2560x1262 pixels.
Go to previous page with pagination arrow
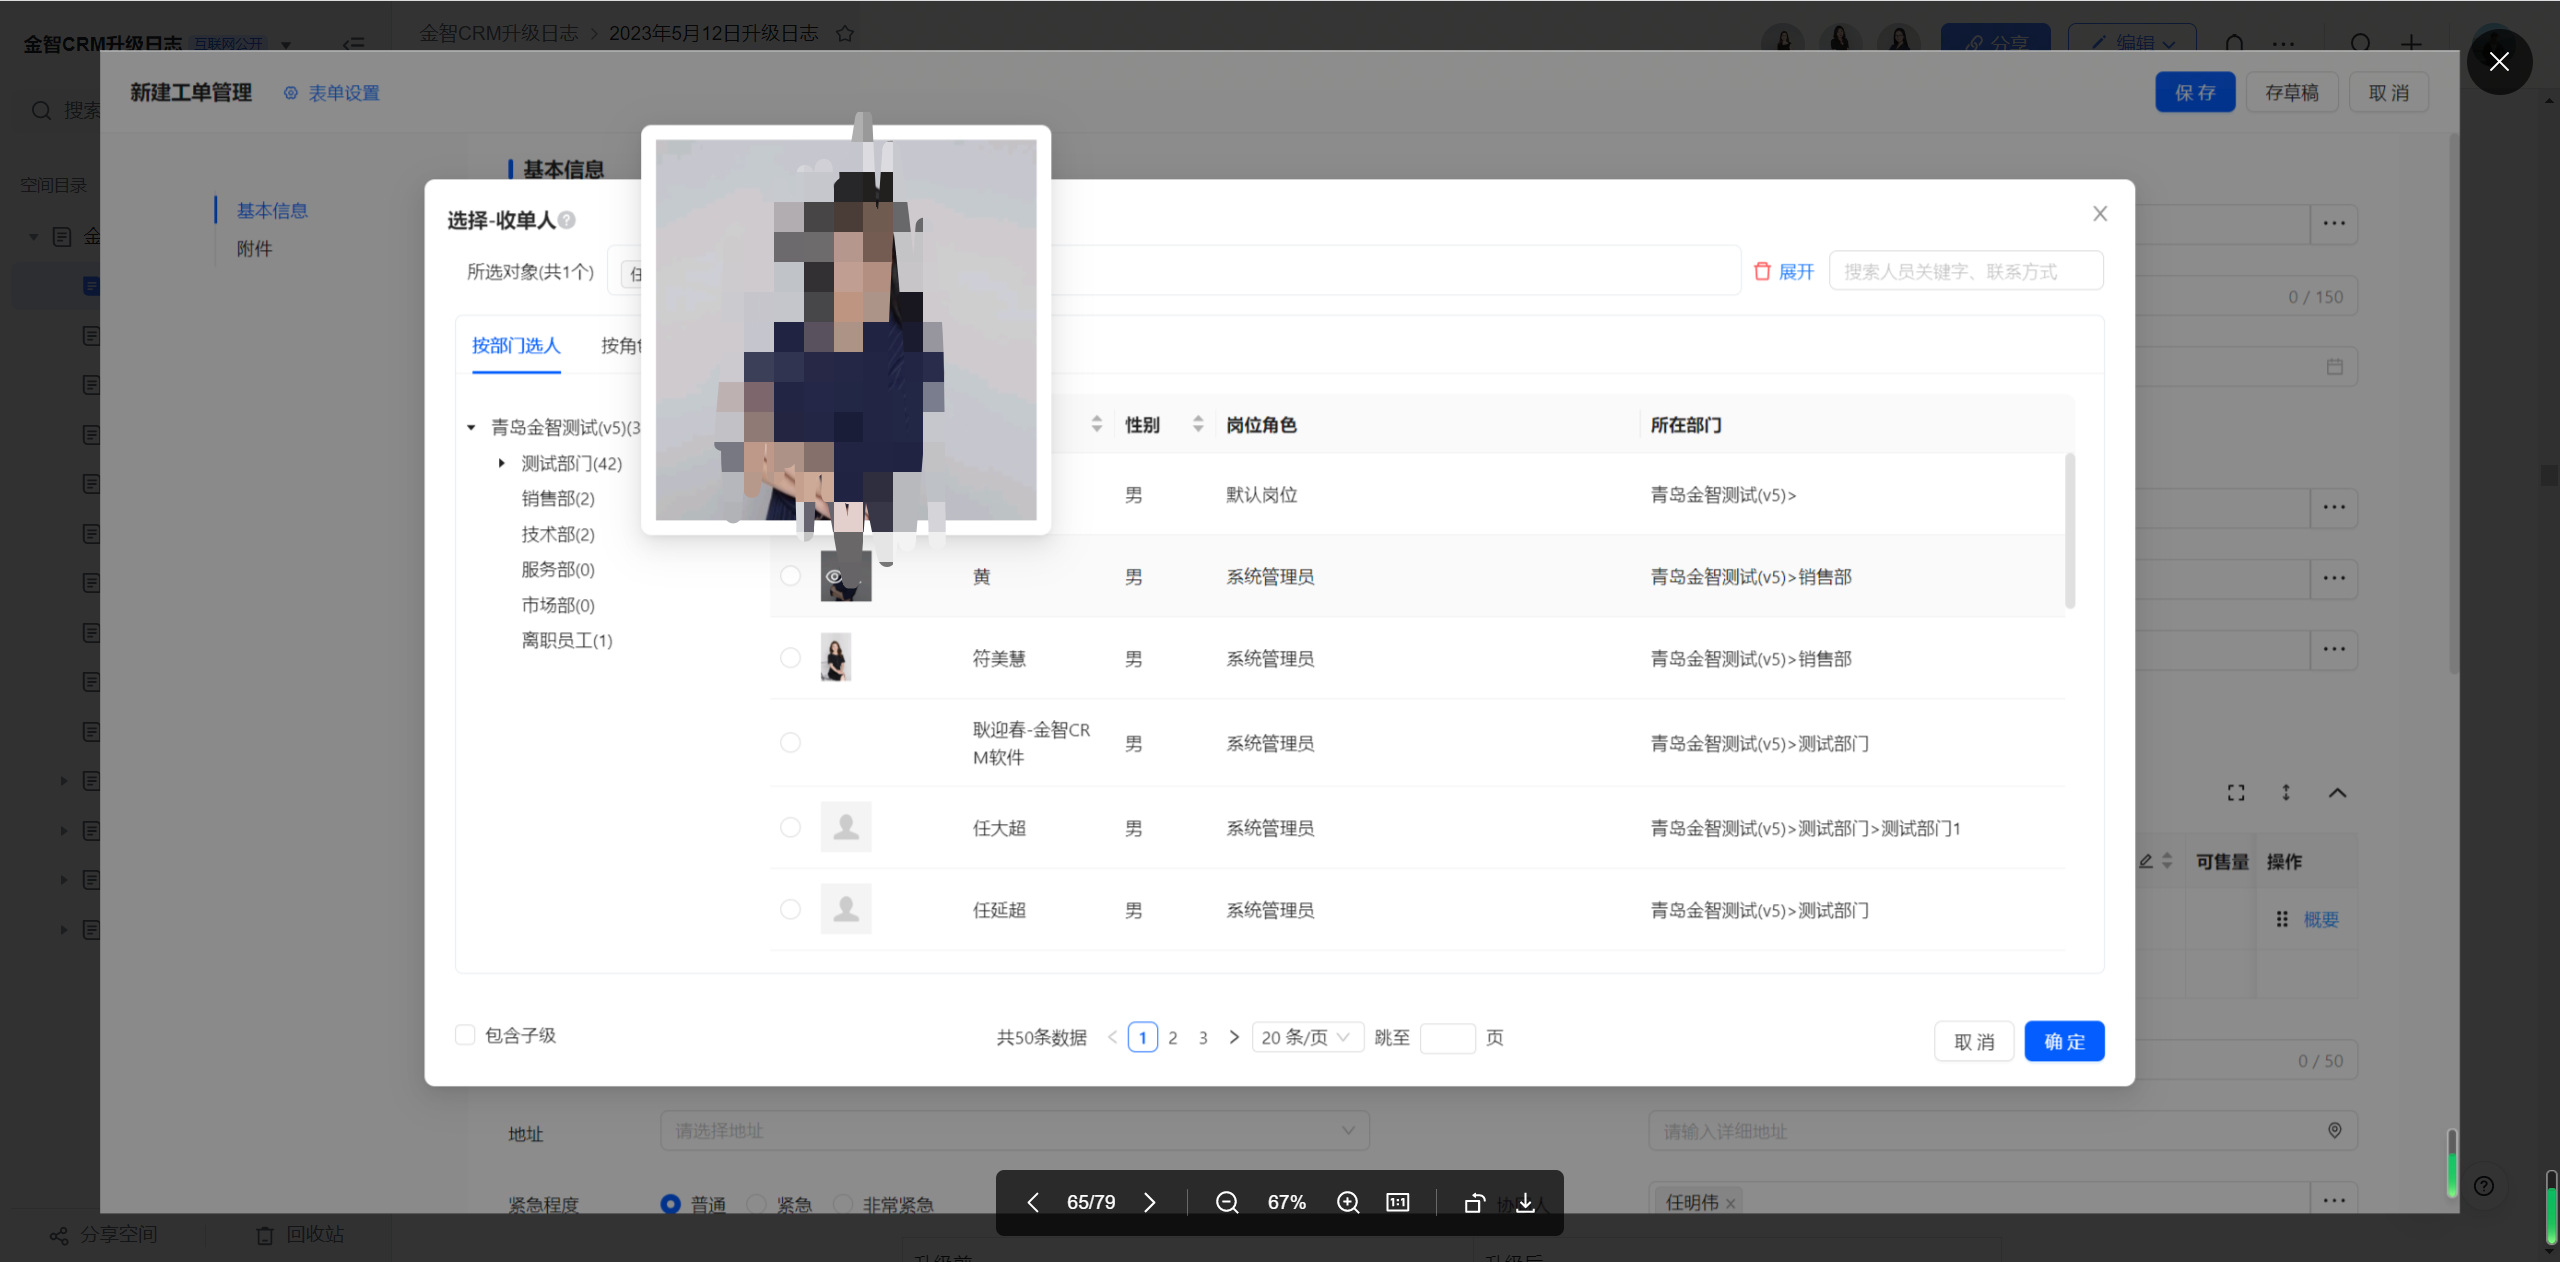1112,1038
